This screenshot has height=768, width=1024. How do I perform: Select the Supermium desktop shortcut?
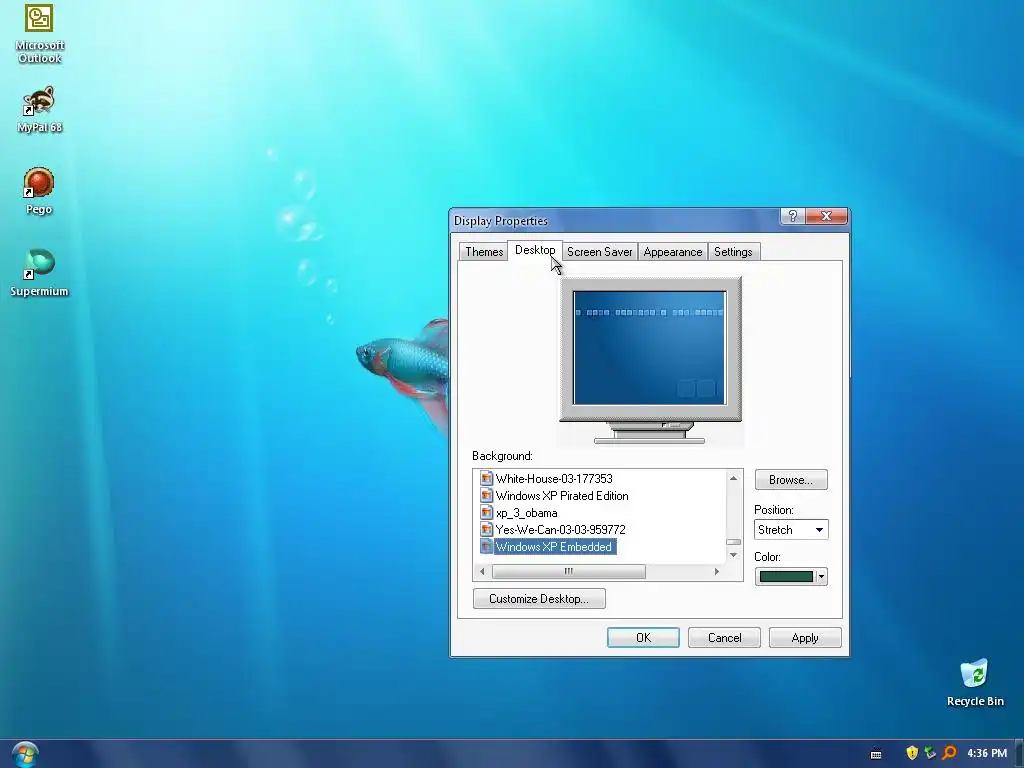[x=39, y=272]
